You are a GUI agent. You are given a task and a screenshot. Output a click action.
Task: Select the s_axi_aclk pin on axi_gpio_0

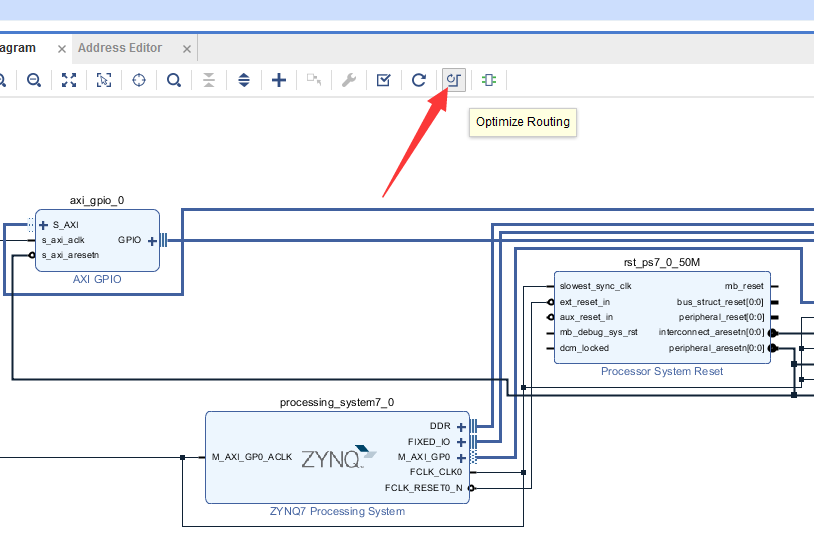pyautogui.click(x=63, y=240)
